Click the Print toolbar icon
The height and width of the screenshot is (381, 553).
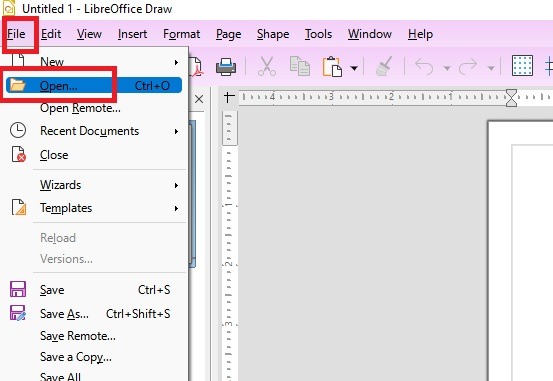[x=226, y=67]
